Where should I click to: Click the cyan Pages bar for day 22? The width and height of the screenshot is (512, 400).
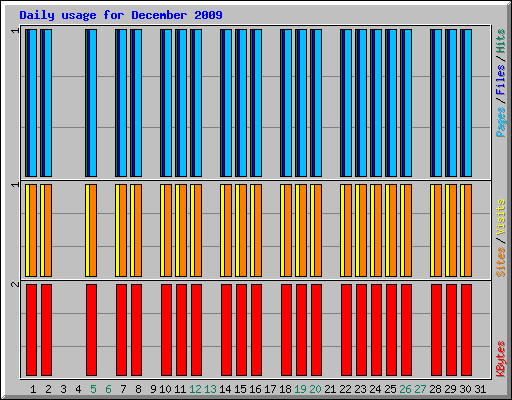(x=348, y=103)
